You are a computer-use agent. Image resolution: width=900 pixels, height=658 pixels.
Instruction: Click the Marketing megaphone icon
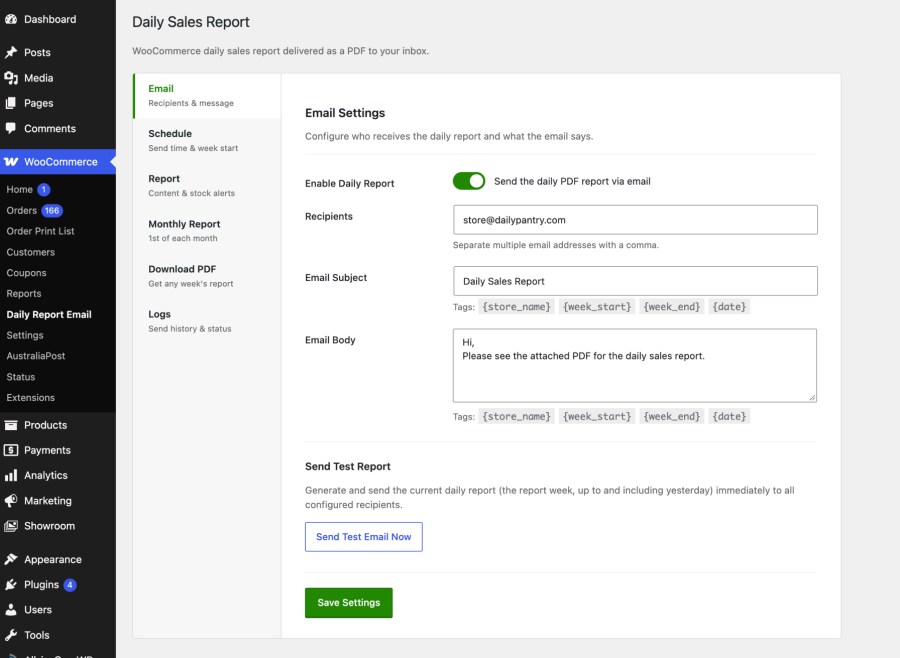pos(11,501)
